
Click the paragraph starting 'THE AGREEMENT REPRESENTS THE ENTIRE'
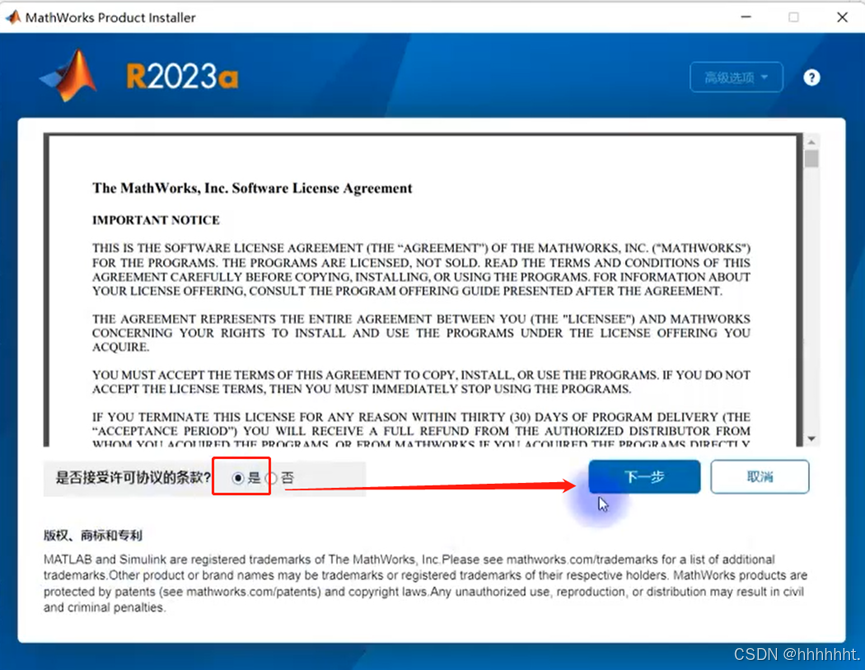tap(421, 333)
